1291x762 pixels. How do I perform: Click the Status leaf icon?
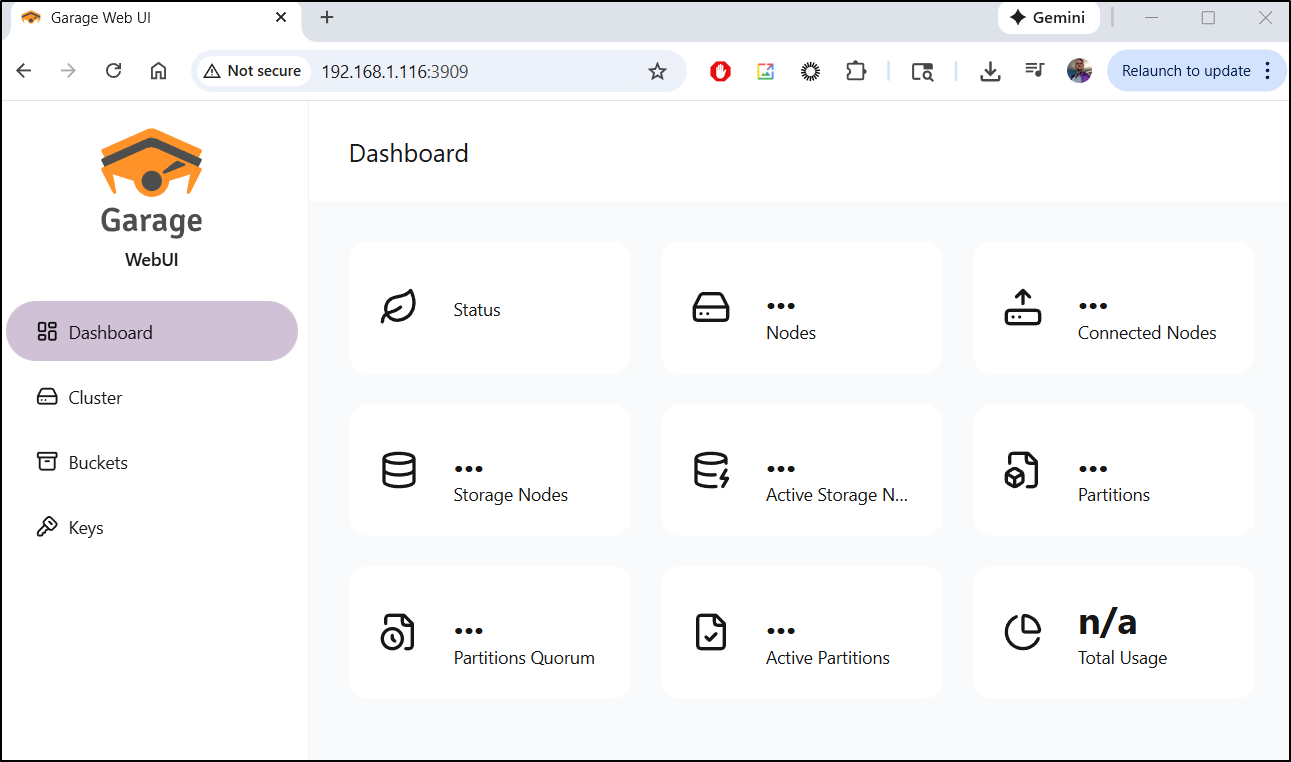pos(398,308)
